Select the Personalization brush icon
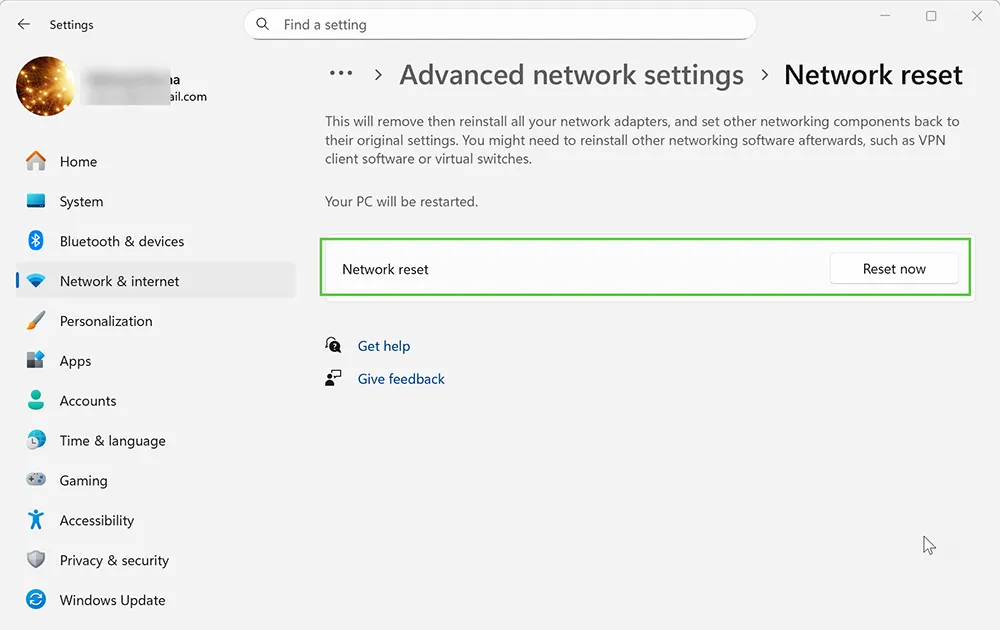 [x=35, y=321]
